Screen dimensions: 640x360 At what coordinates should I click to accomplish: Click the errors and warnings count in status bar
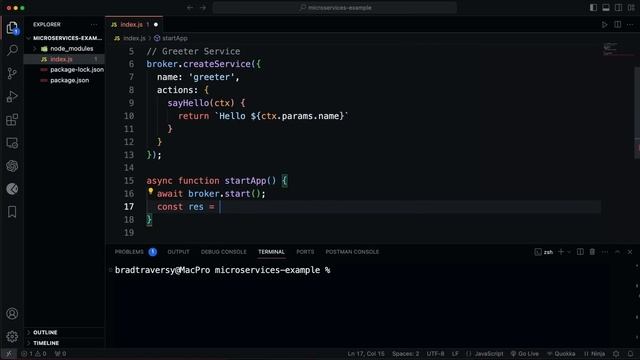point(33,354)
